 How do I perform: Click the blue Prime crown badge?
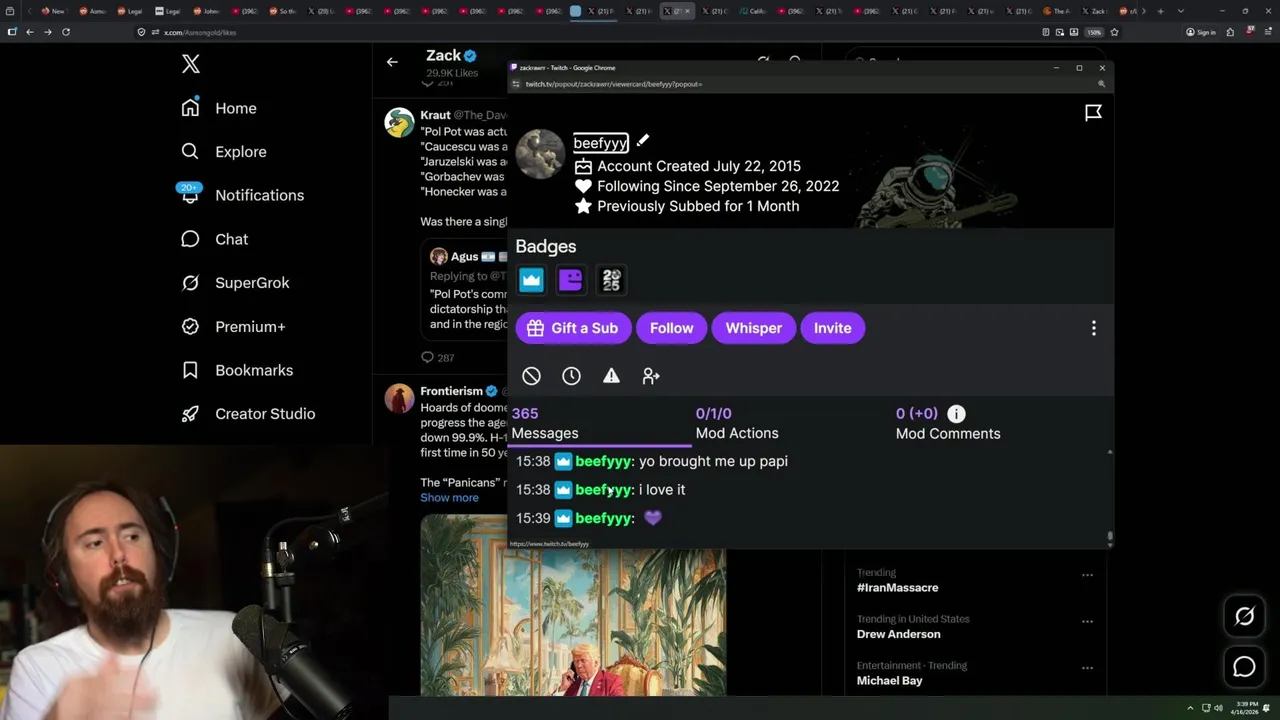coord(531,280)
